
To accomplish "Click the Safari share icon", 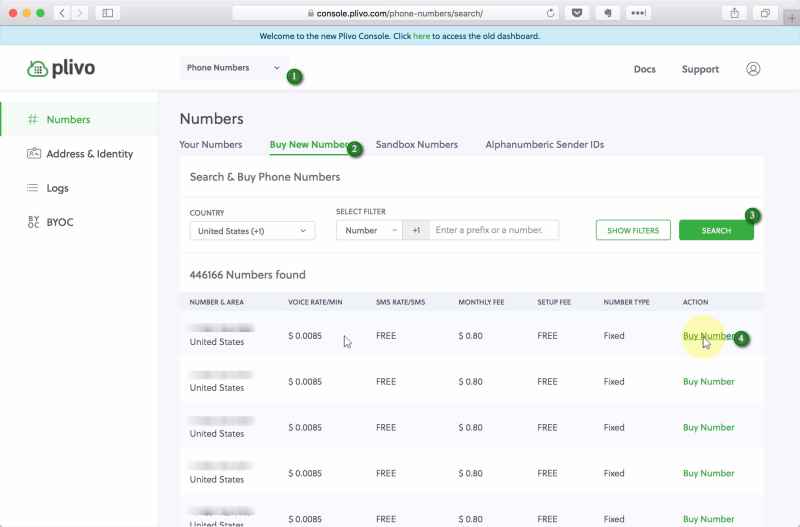I will pyautogui.click(x=734, y=13).
